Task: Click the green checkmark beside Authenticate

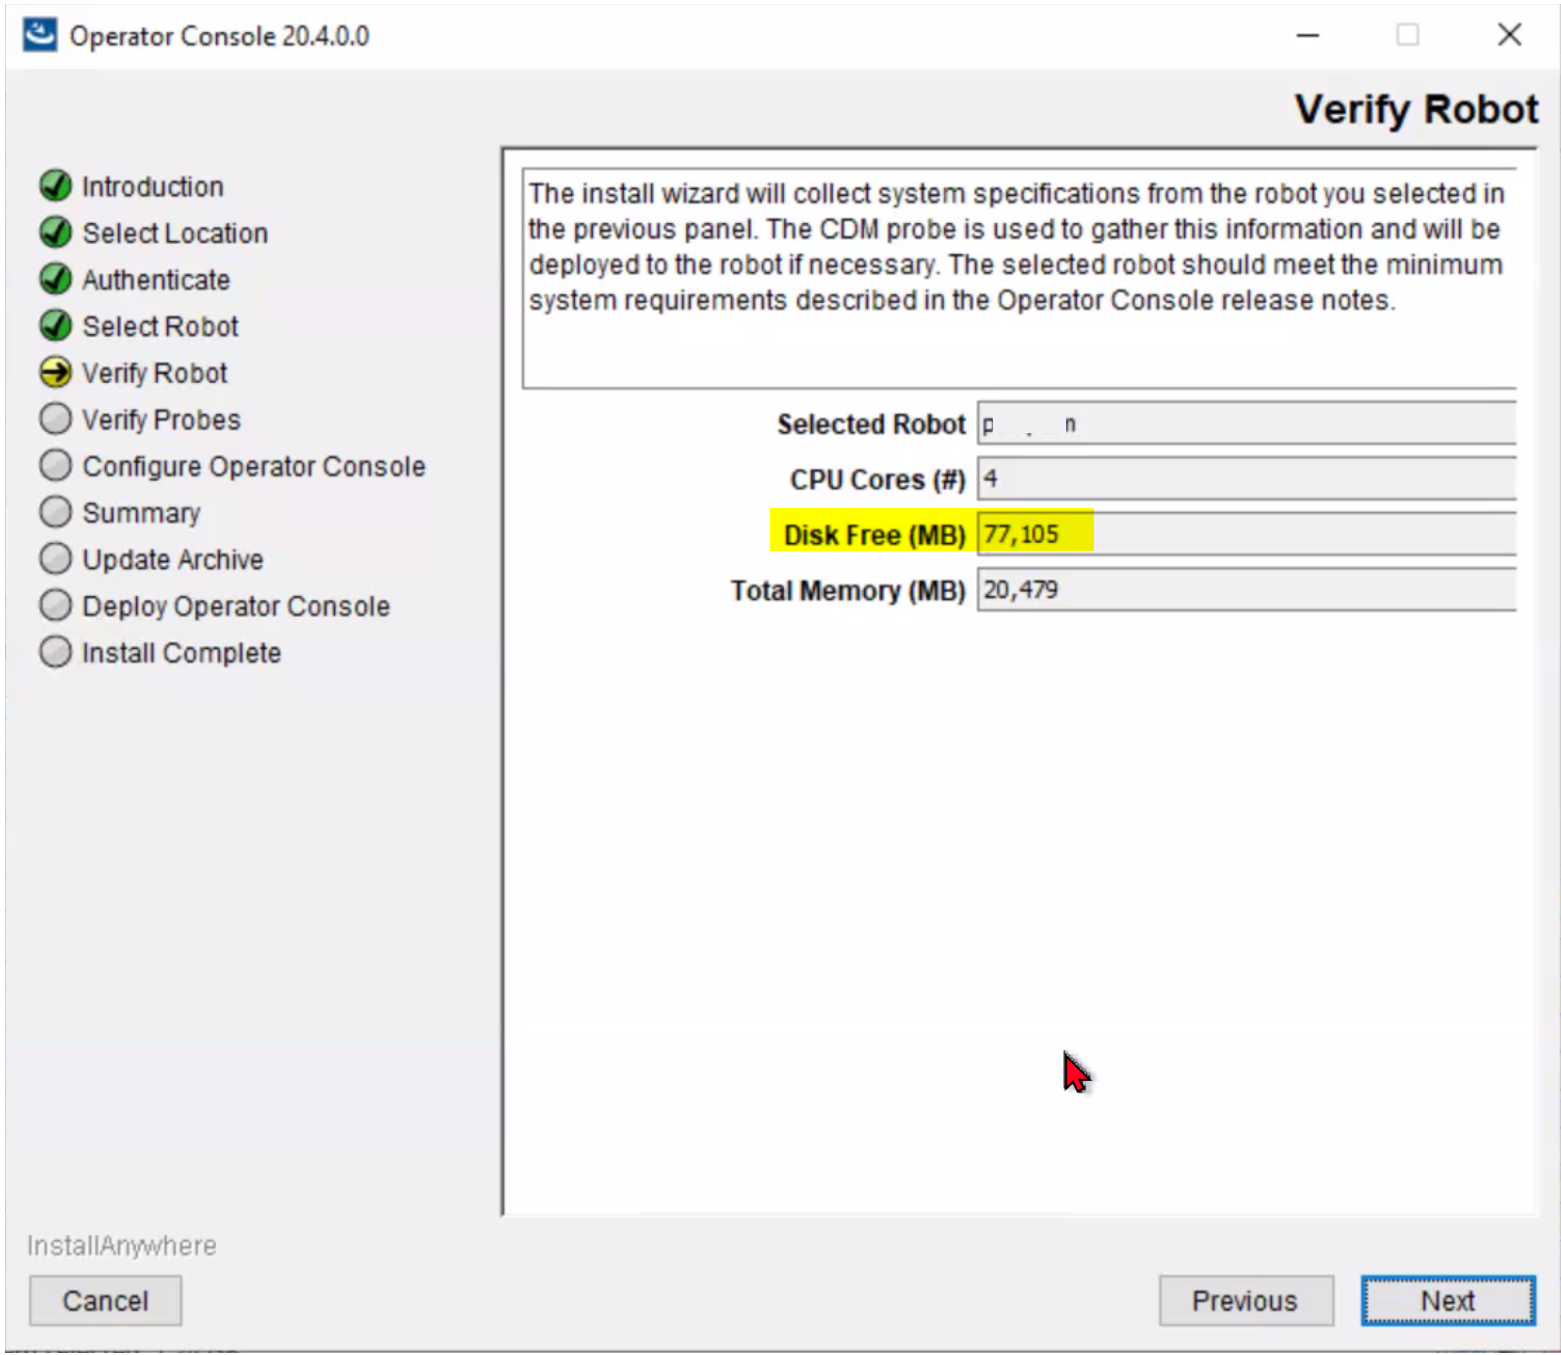Action: click(56, 279)
